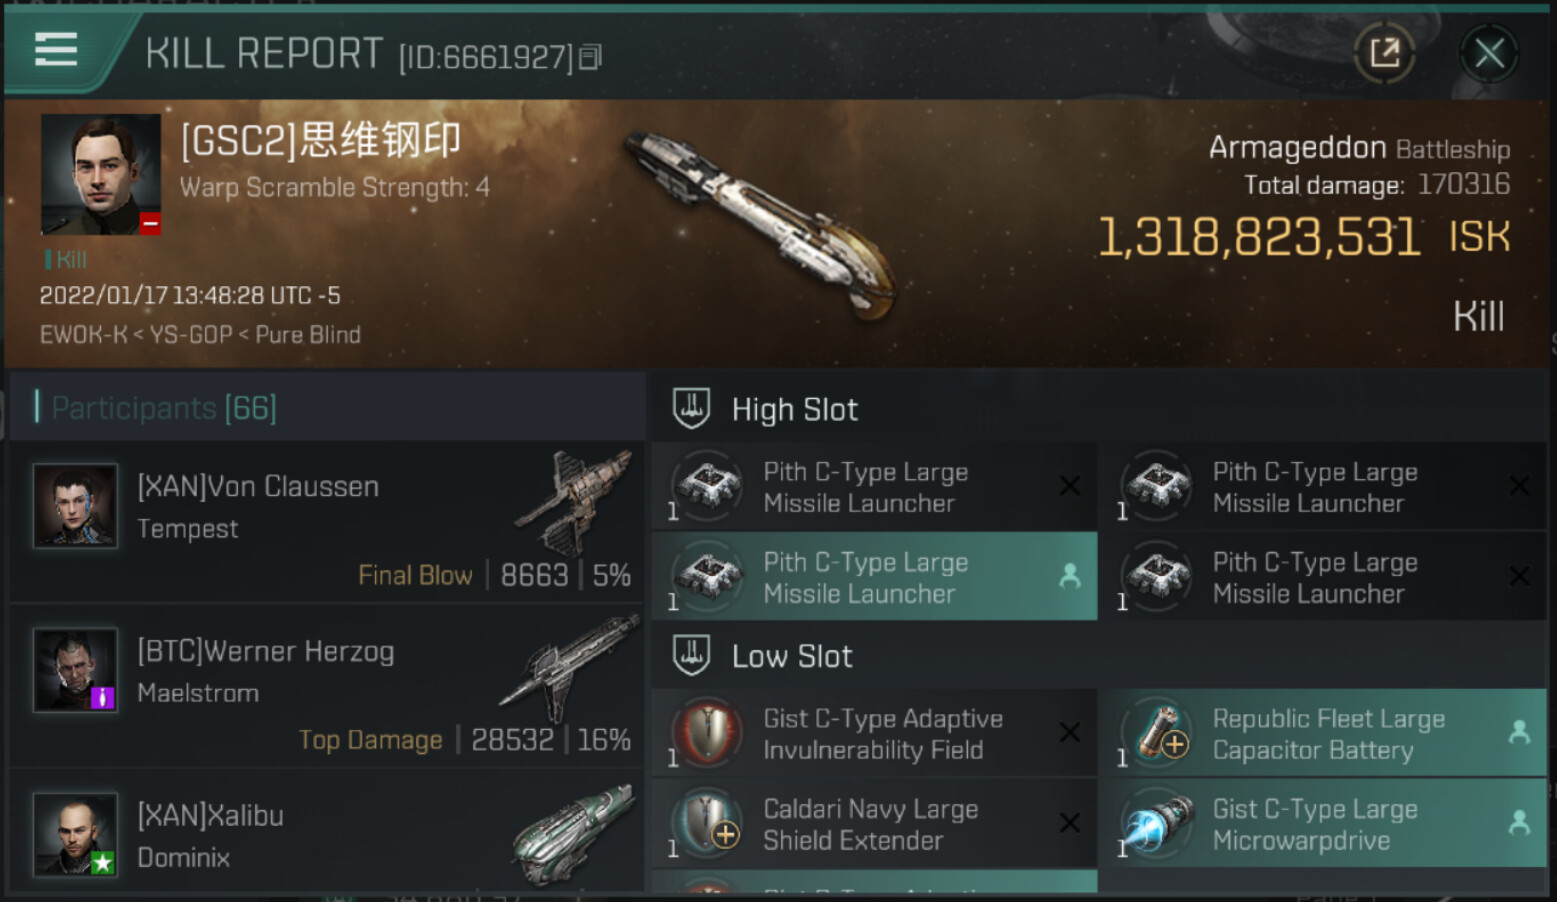This screenshot has height=902, width=1557.
Task: Click the share kill report icon
Action: 1384,53
